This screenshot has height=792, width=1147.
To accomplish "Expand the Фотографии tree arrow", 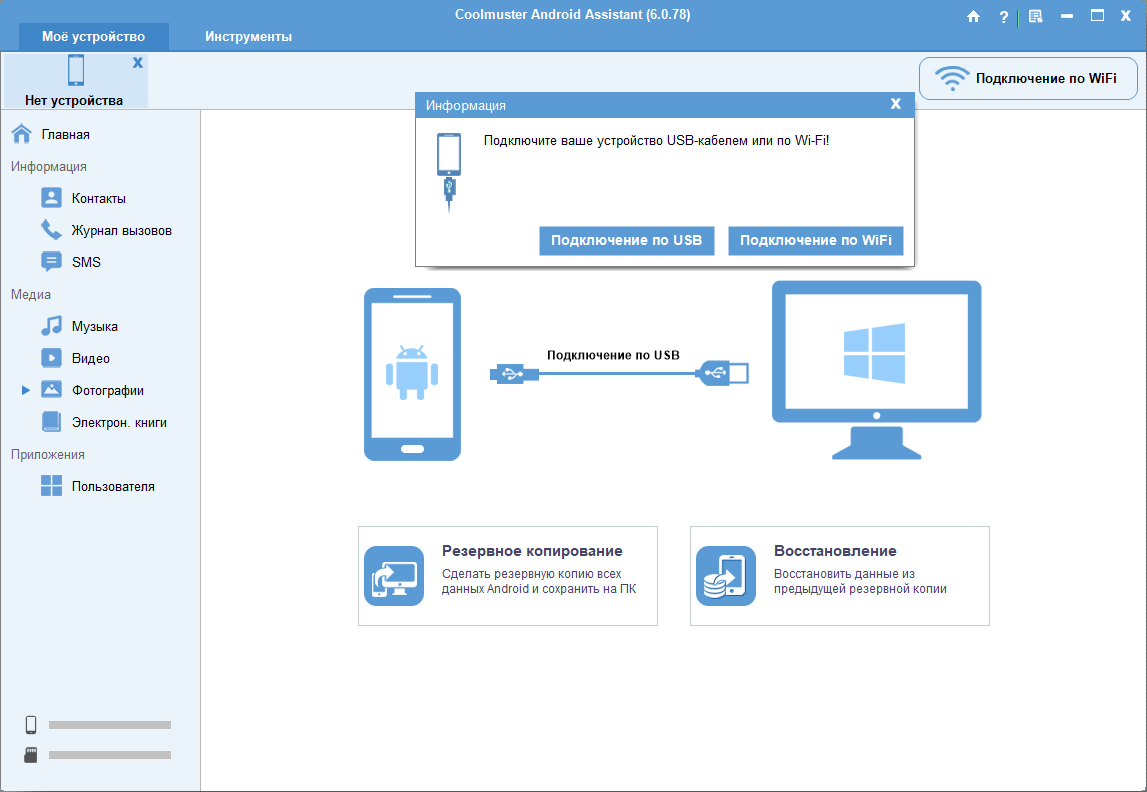I will tap(26, 391).
